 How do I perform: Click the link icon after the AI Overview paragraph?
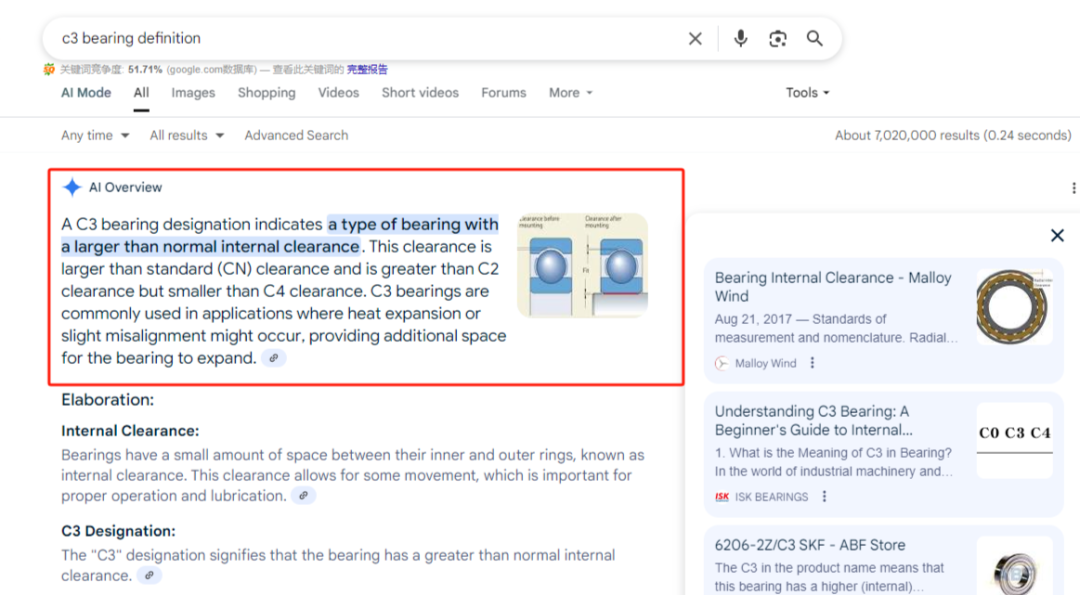tap(274, 357)
